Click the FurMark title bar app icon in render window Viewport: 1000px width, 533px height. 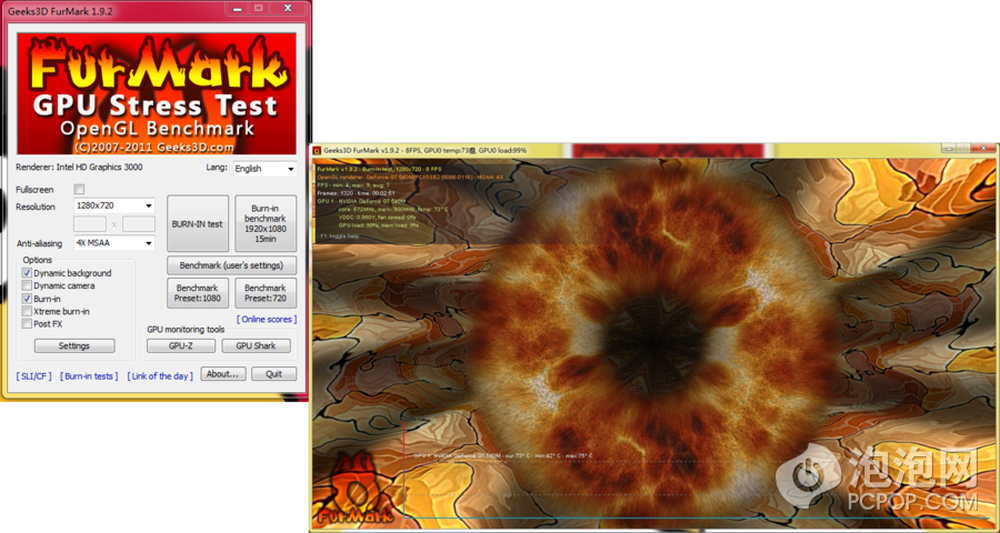coord(316,150)
